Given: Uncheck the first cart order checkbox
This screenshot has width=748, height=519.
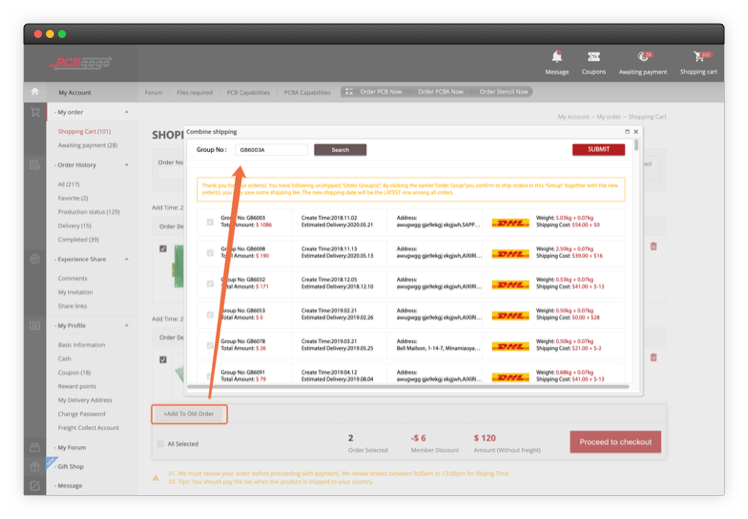Looking at the screenshot, I should coord(163,249).
